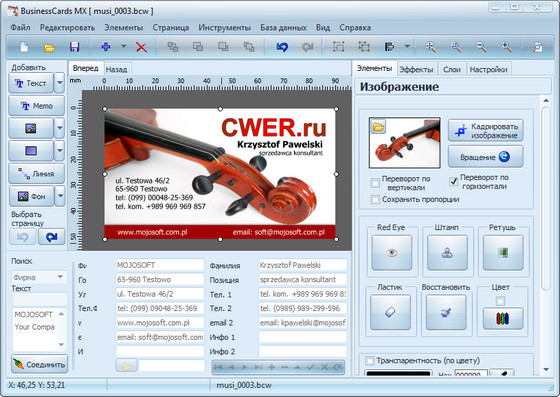Open the Инструменты menu

point(225,27)
